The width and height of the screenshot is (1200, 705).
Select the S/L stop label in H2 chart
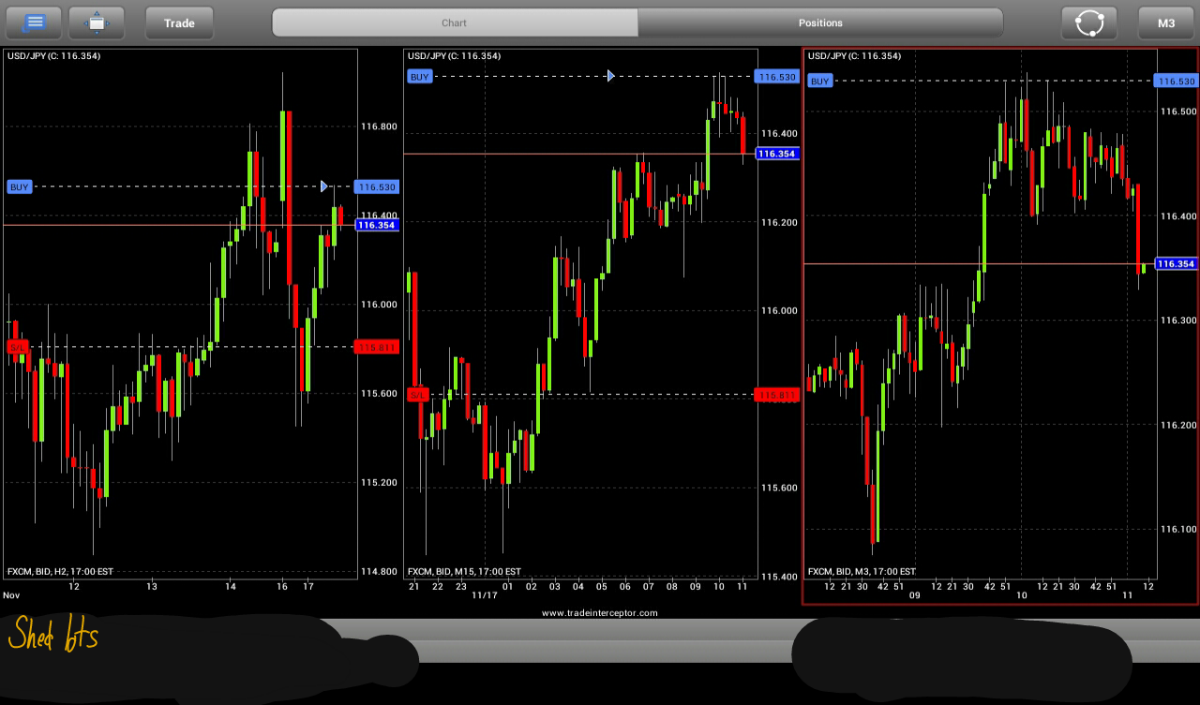tap(17, 347)
